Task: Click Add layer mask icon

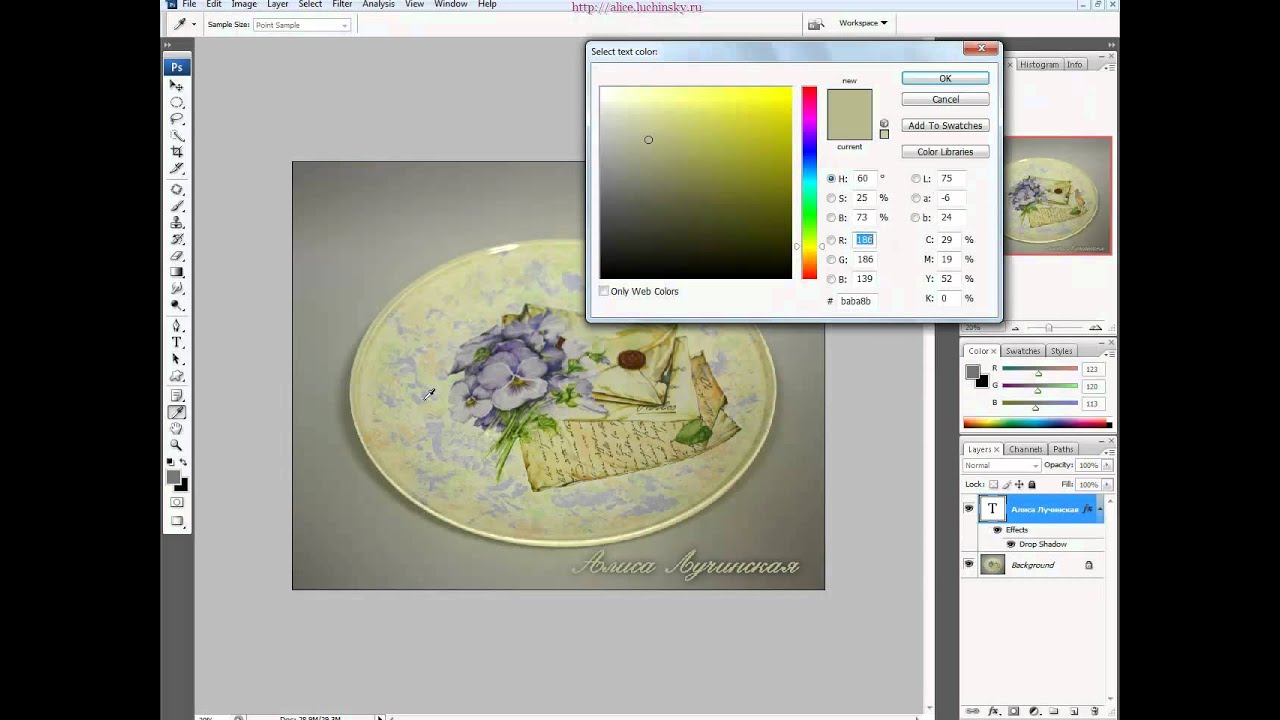Action: [1014, 711]
